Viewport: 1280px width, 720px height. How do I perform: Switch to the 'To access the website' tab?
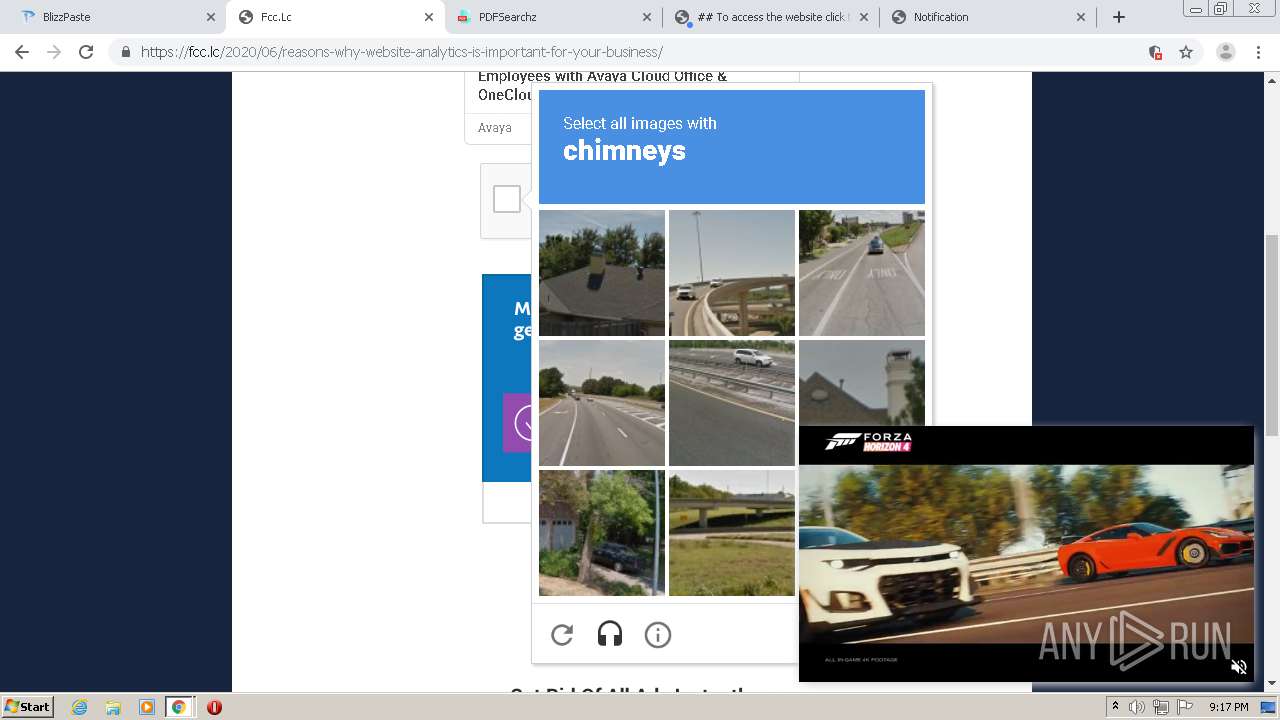pyautogui.click(x=768, y=17)
